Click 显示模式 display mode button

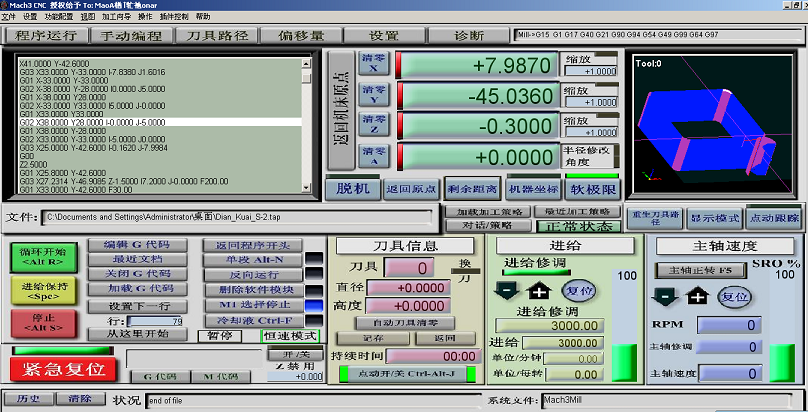click(714, 217)
